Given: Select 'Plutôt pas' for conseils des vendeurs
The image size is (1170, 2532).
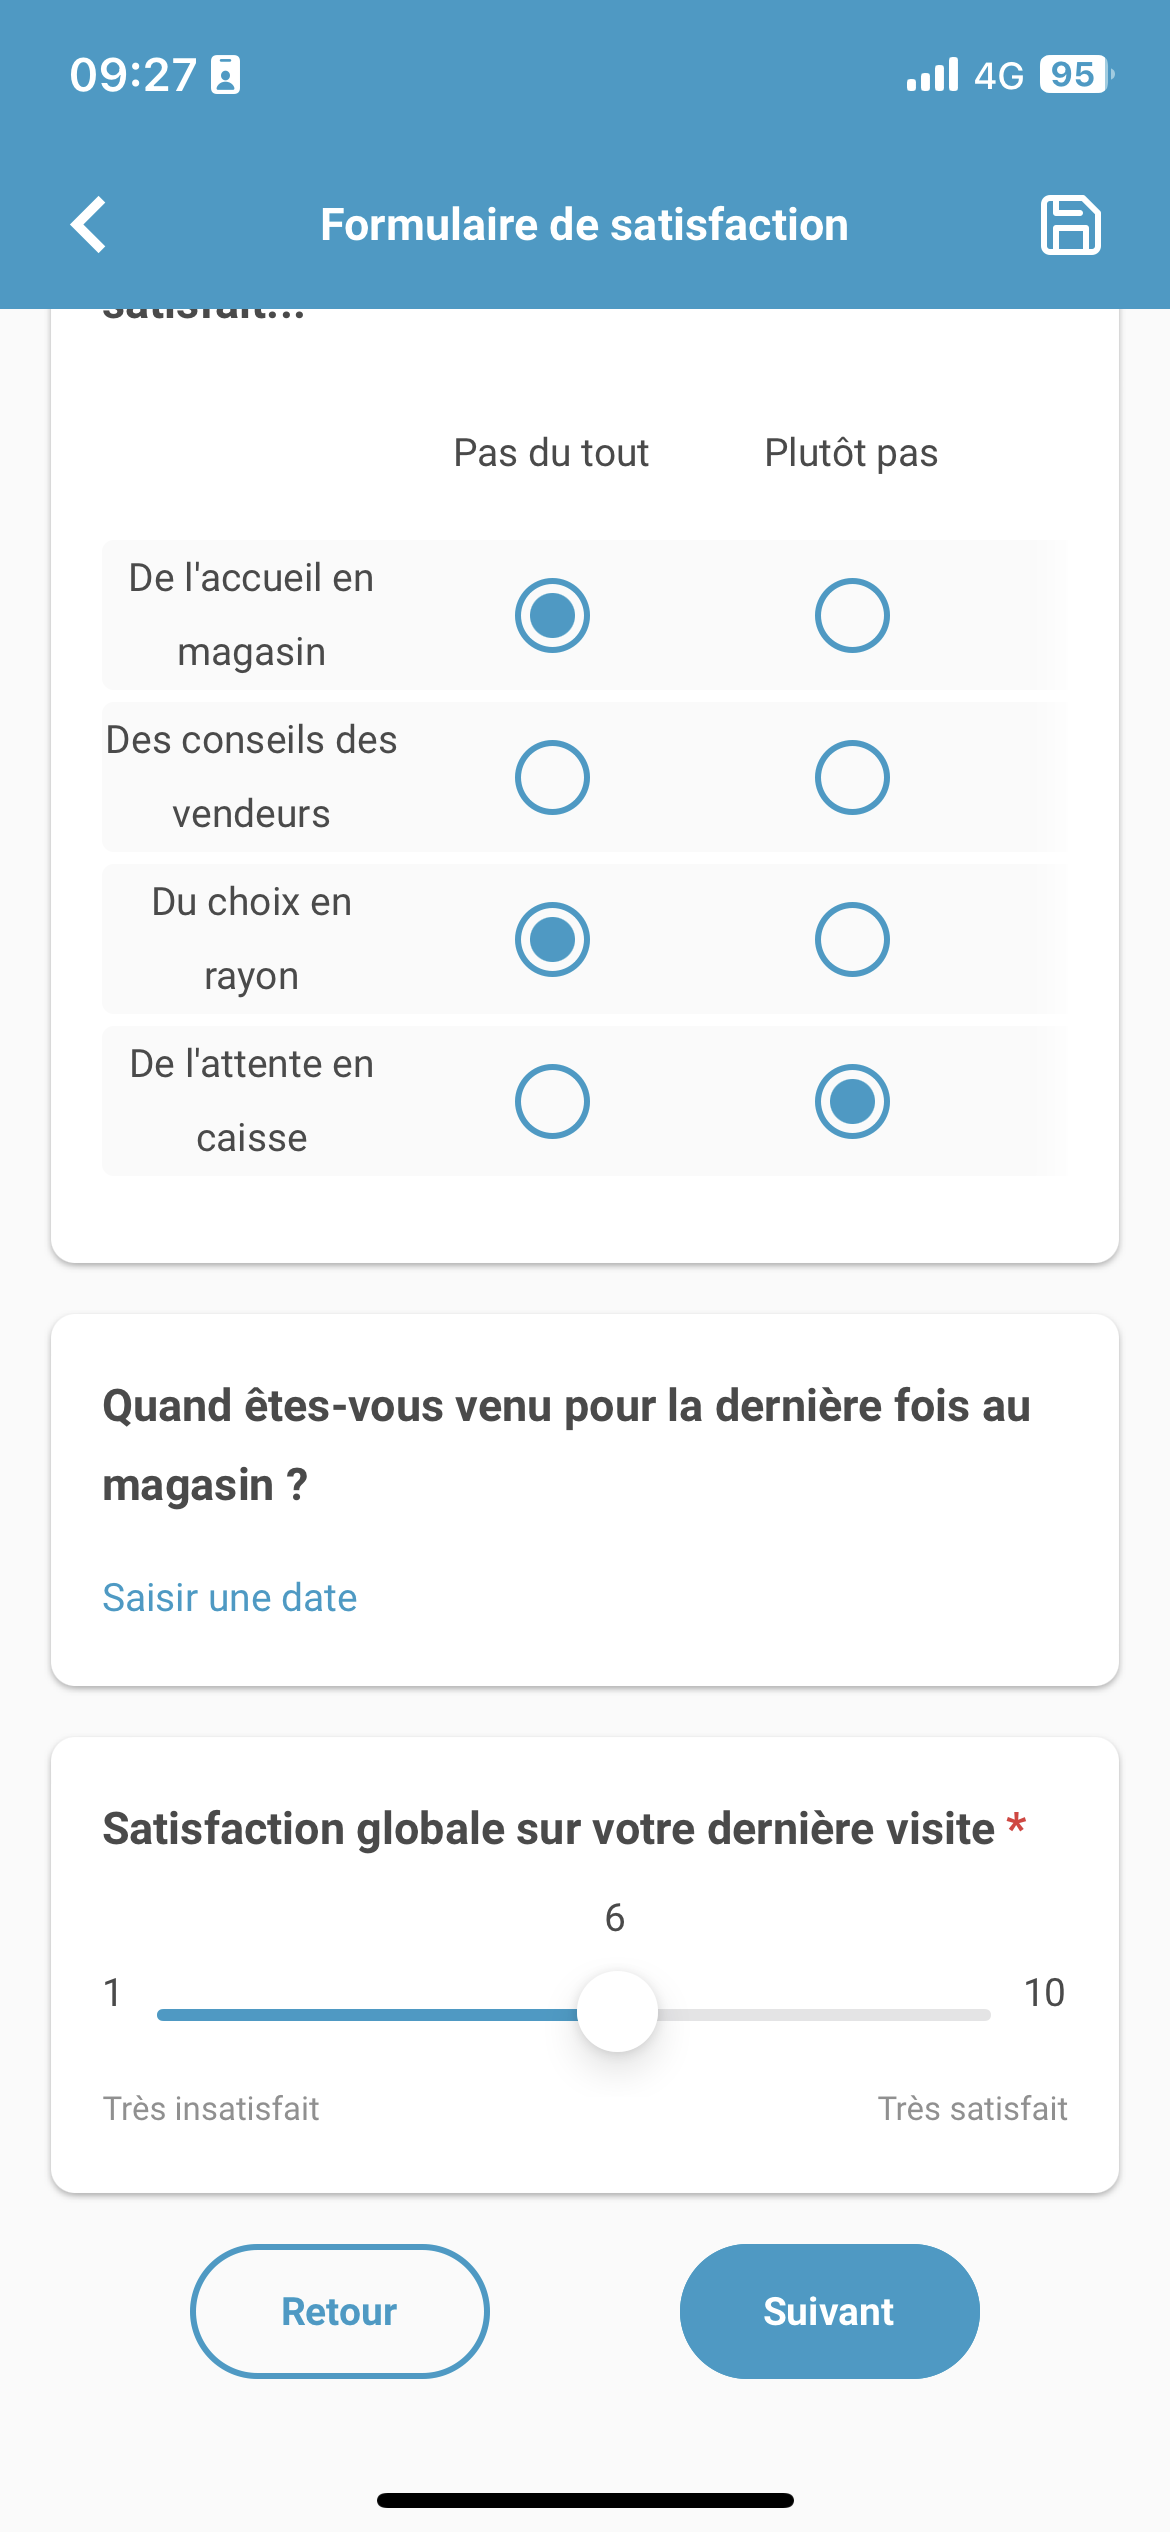Looking at the screenshot, I should 852,777.
